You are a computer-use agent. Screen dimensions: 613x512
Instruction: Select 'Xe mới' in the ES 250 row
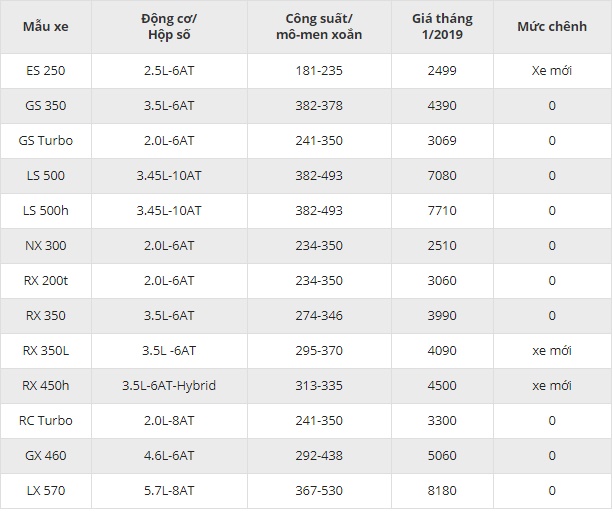tap(551, 71)
